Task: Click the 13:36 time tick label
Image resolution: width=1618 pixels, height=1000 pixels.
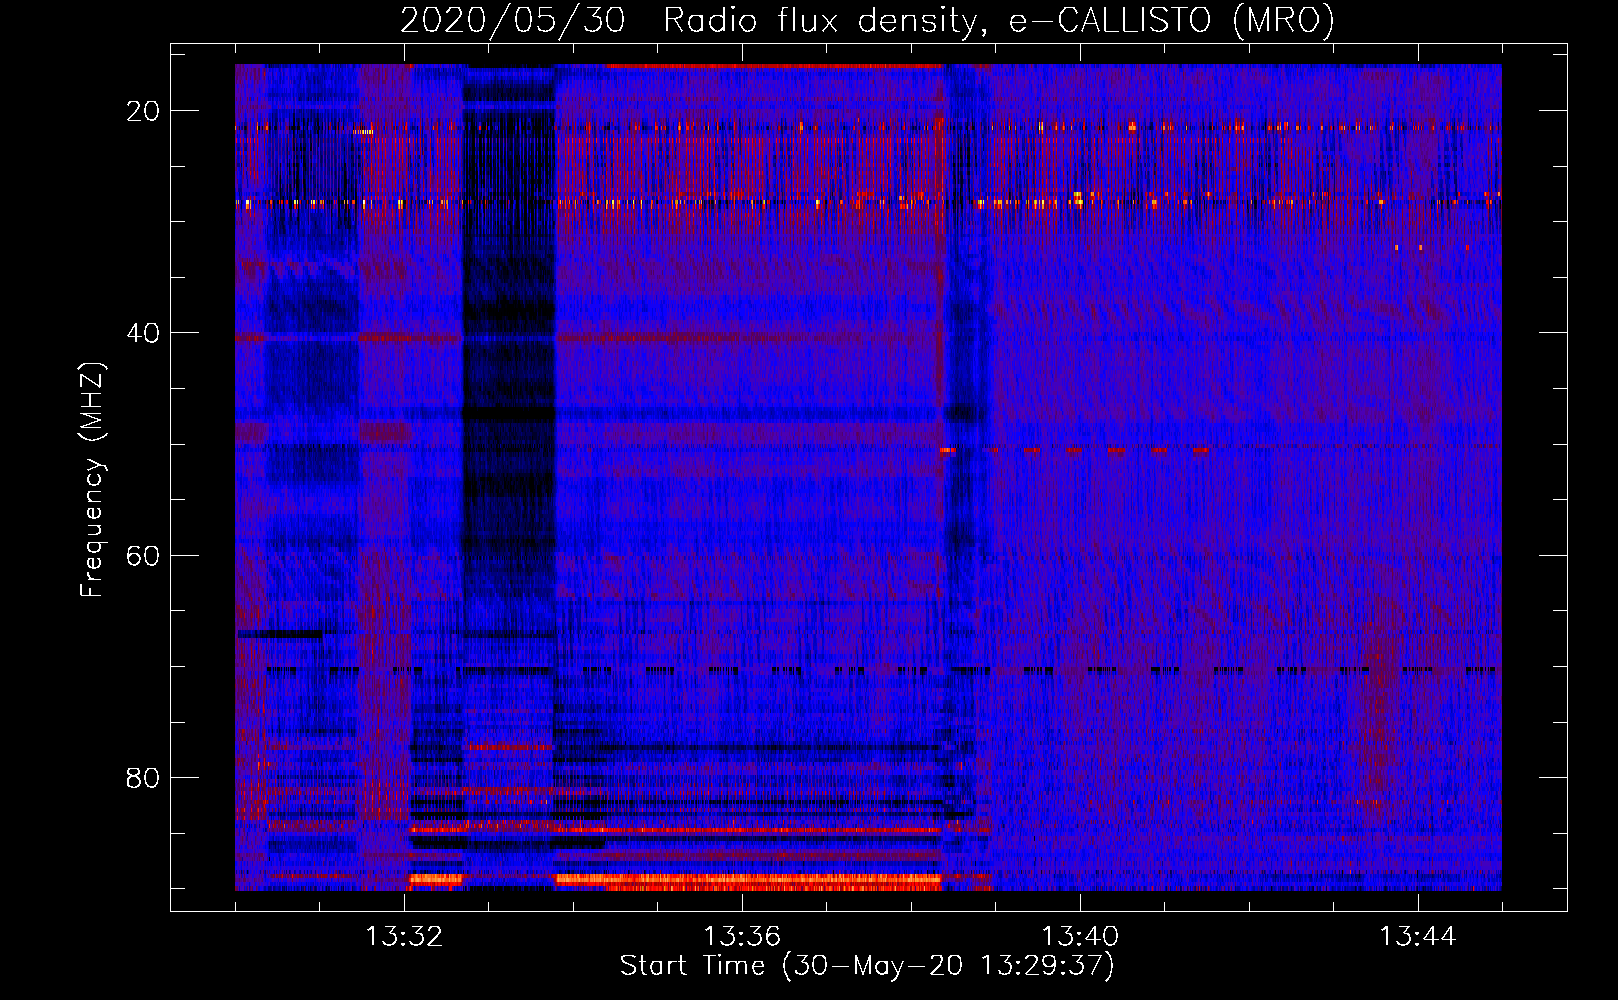Action: coord(742,937)
